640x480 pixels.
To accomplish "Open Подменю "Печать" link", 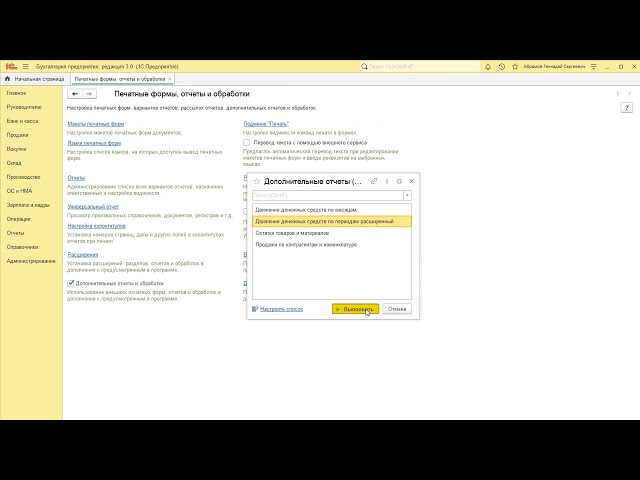I will [266, 124].
